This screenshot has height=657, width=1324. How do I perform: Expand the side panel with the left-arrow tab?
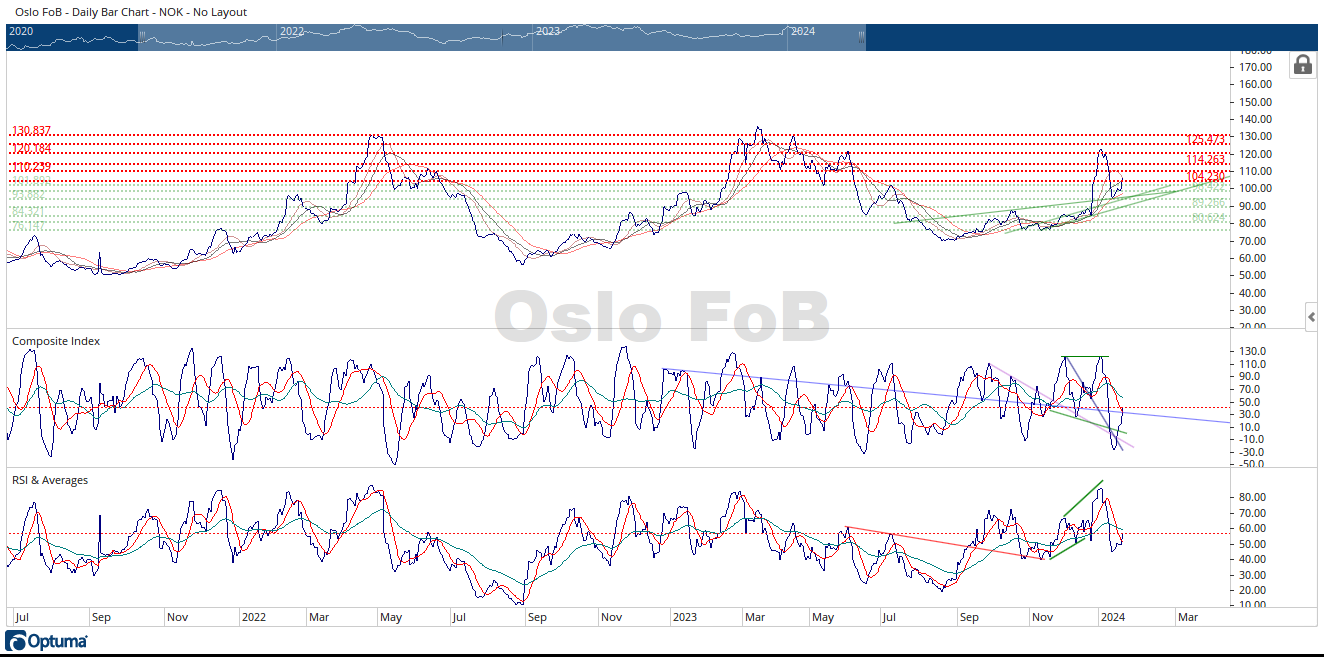1312,318
